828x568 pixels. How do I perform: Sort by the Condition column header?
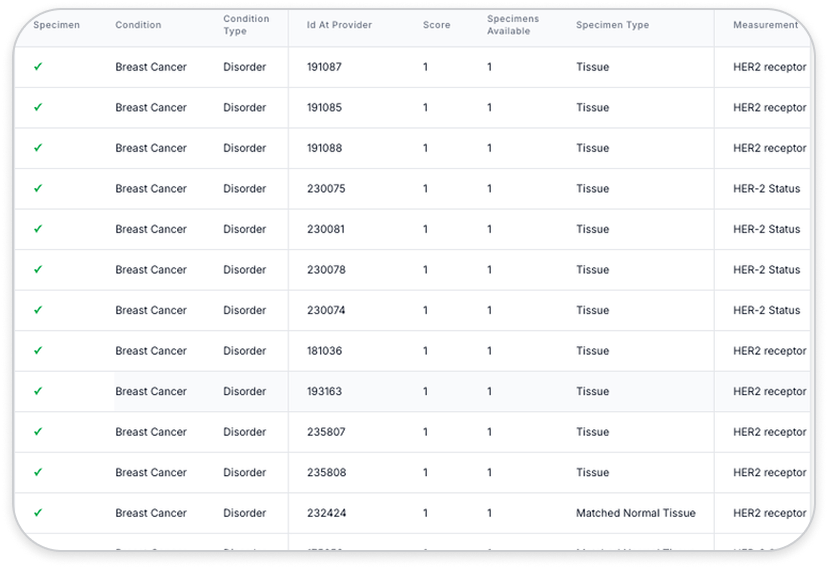(x=138, y=25)
